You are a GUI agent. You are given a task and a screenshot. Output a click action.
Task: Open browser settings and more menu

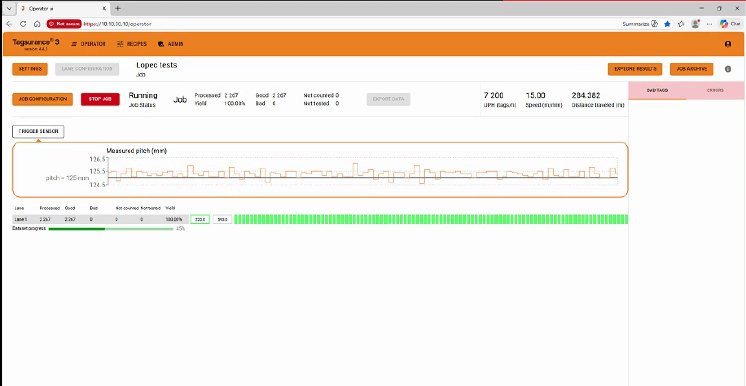click(x=709, y=24)
